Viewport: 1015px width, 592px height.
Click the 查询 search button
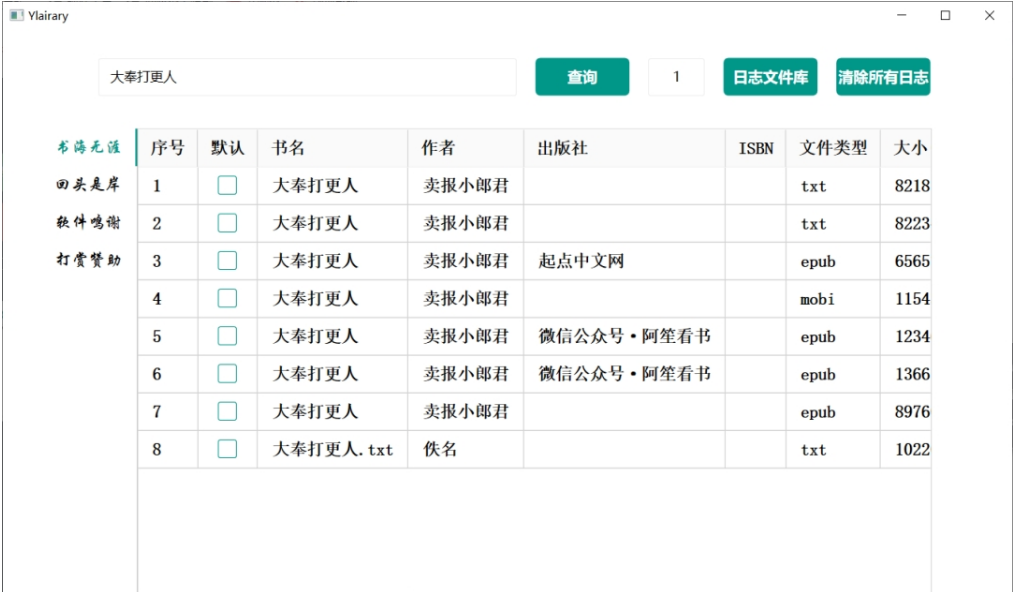point(582,77)
